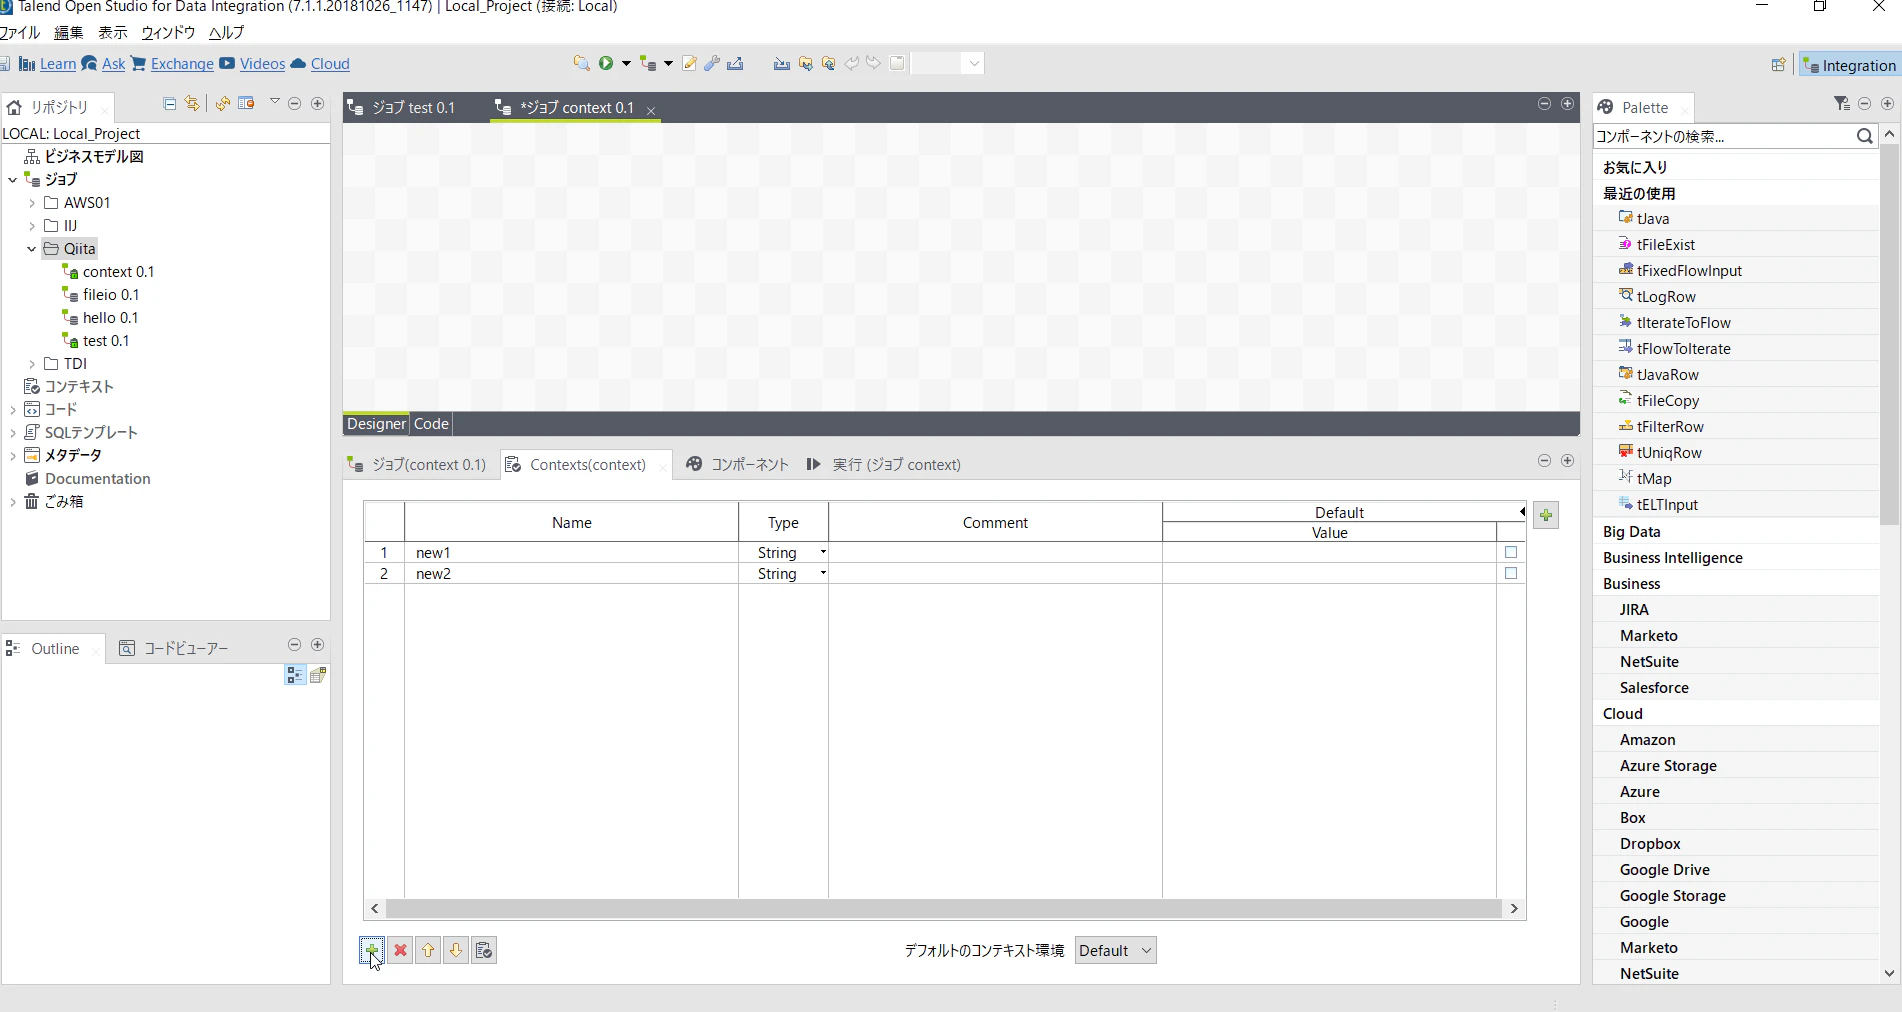
Task: Open the default context environment dropdown
Action: 1116,950
